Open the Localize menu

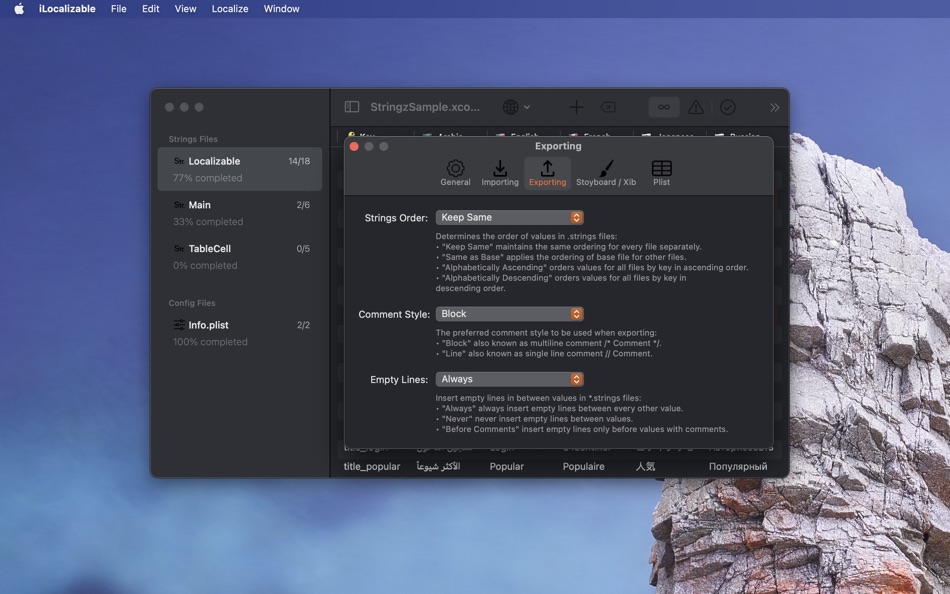230,8
